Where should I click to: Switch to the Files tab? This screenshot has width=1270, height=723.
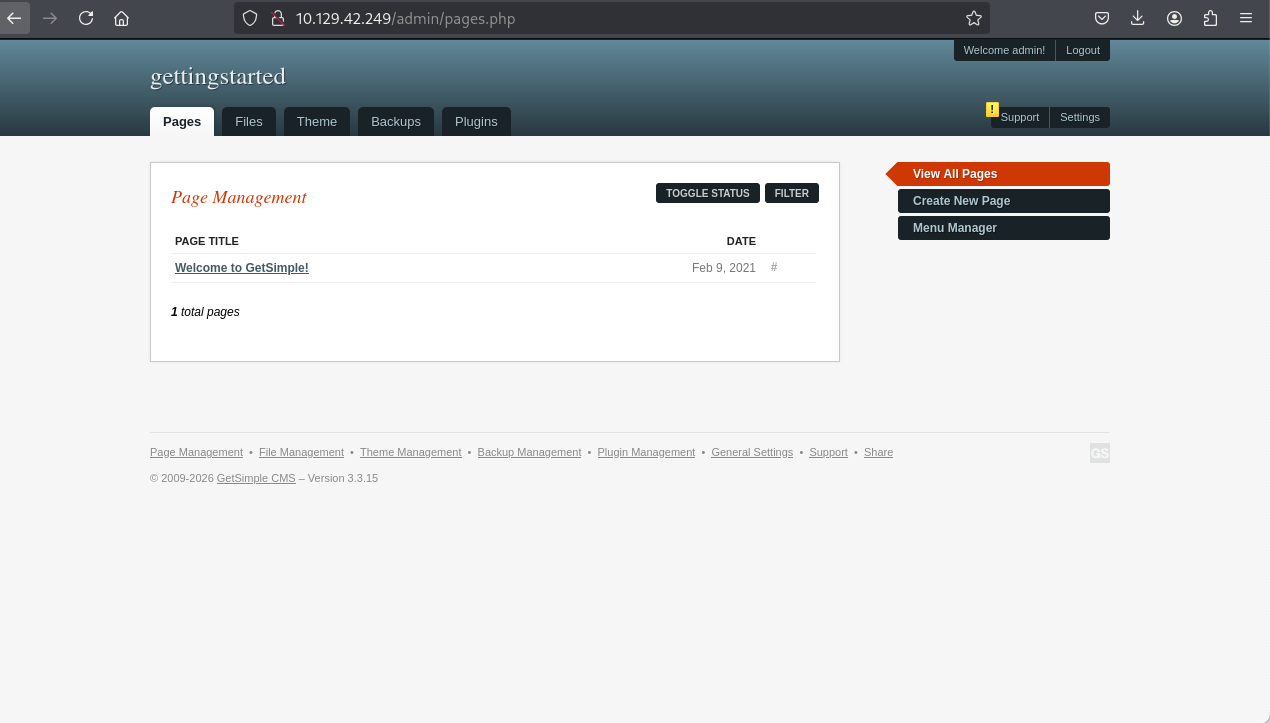248,121
